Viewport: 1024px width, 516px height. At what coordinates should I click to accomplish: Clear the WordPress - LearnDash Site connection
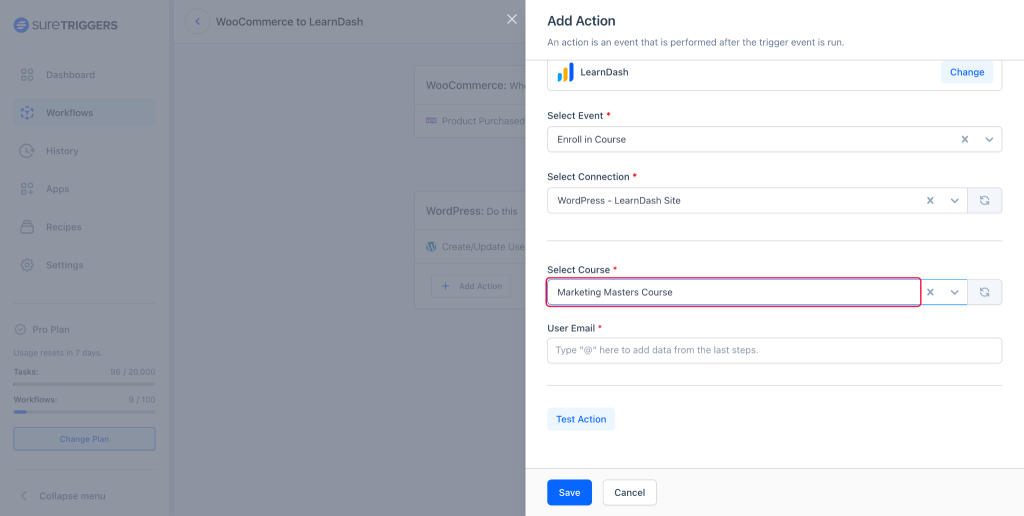click(930, 201)
